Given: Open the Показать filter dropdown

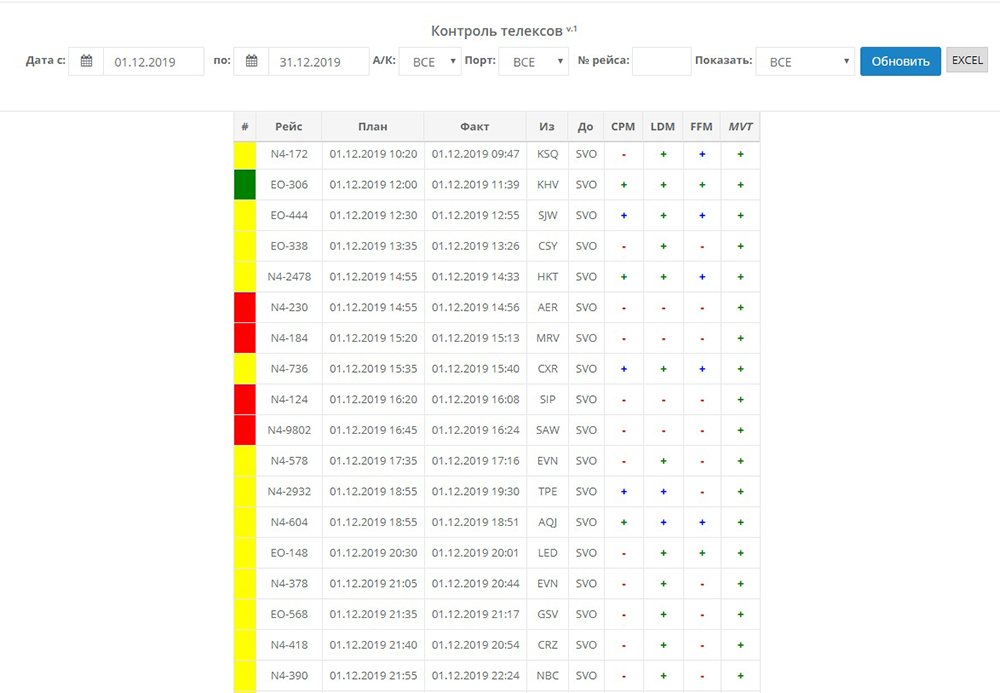Looking at the screenshot, I should coord(805,61).
